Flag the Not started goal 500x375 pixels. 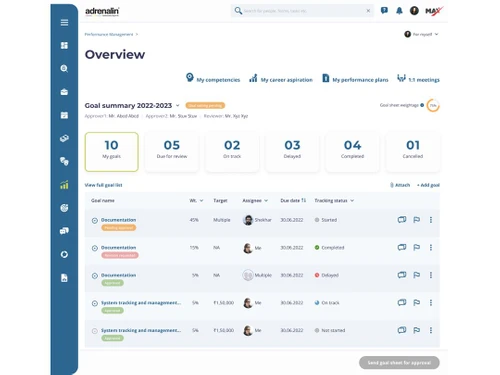[417, 330]
